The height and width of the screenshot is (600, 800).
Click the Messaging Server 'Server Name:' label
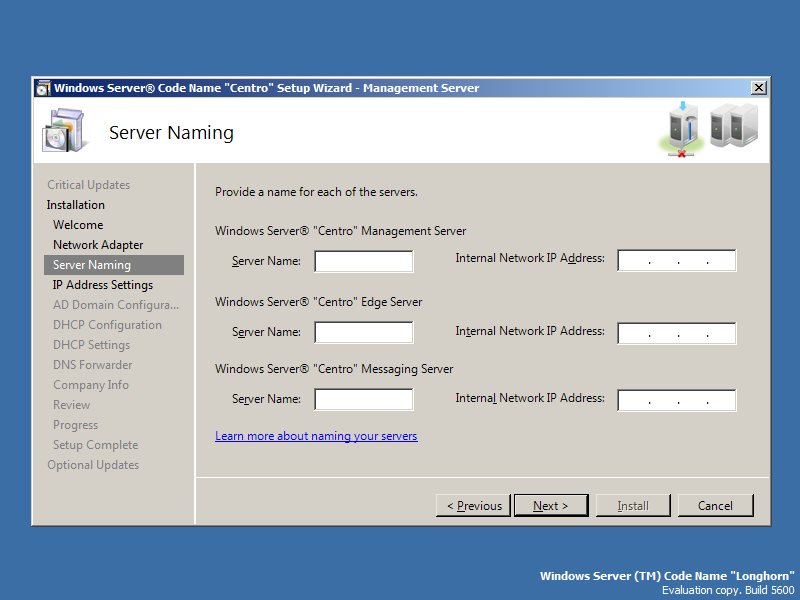coord(266,398)
